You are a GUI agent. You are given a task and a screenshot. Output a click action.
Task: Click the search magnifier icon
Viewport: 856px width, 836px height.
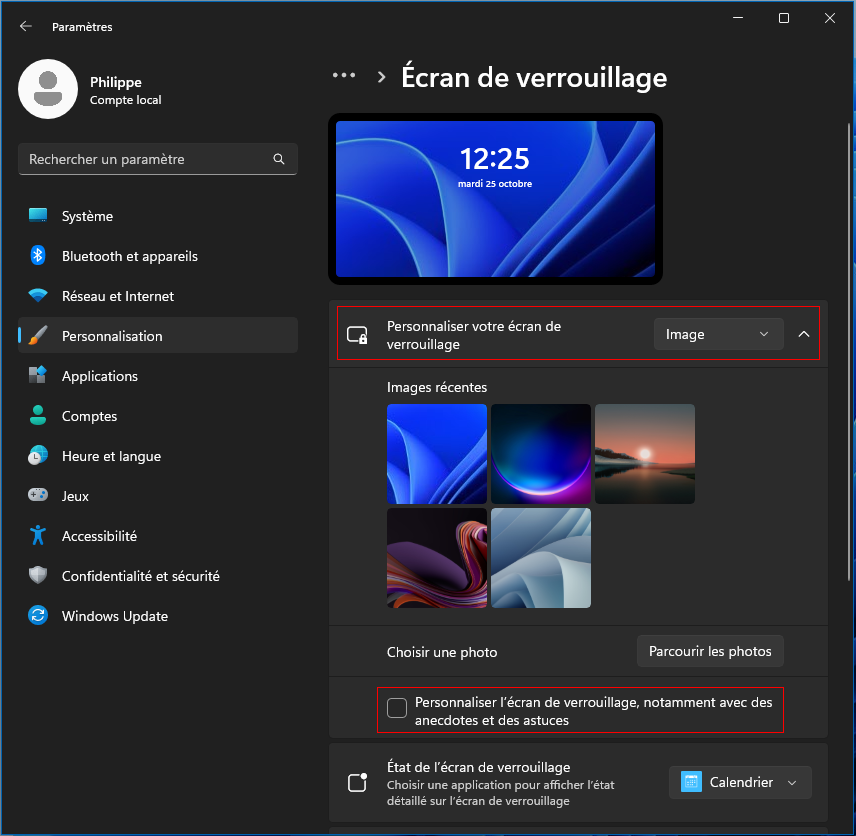[x=279, y=159]
